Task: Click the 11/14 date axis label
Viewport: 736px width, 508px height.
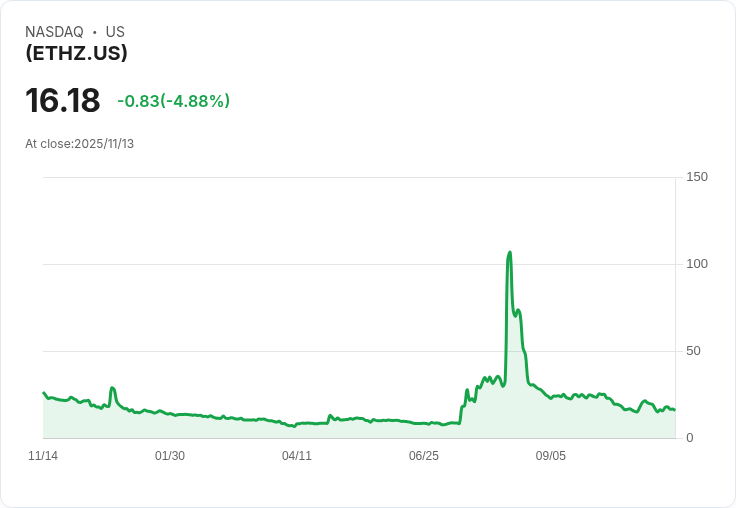Action: [x=43, y=456]
